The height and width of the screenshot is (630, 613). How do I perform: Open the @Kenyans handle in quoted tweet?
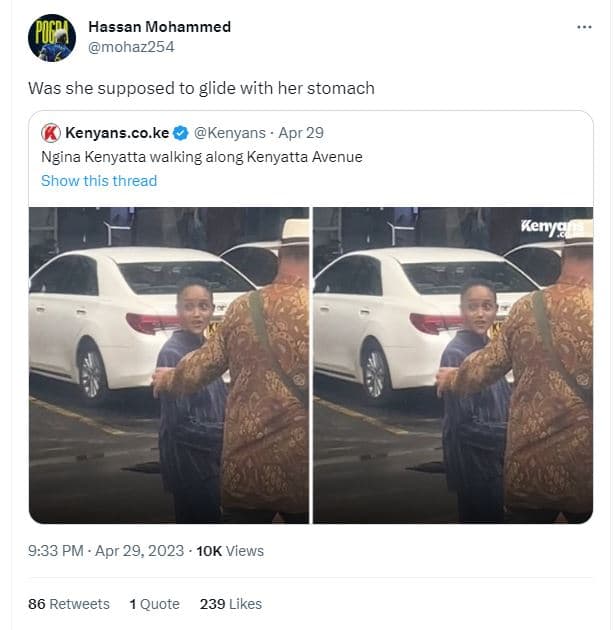tap(230, 133)
